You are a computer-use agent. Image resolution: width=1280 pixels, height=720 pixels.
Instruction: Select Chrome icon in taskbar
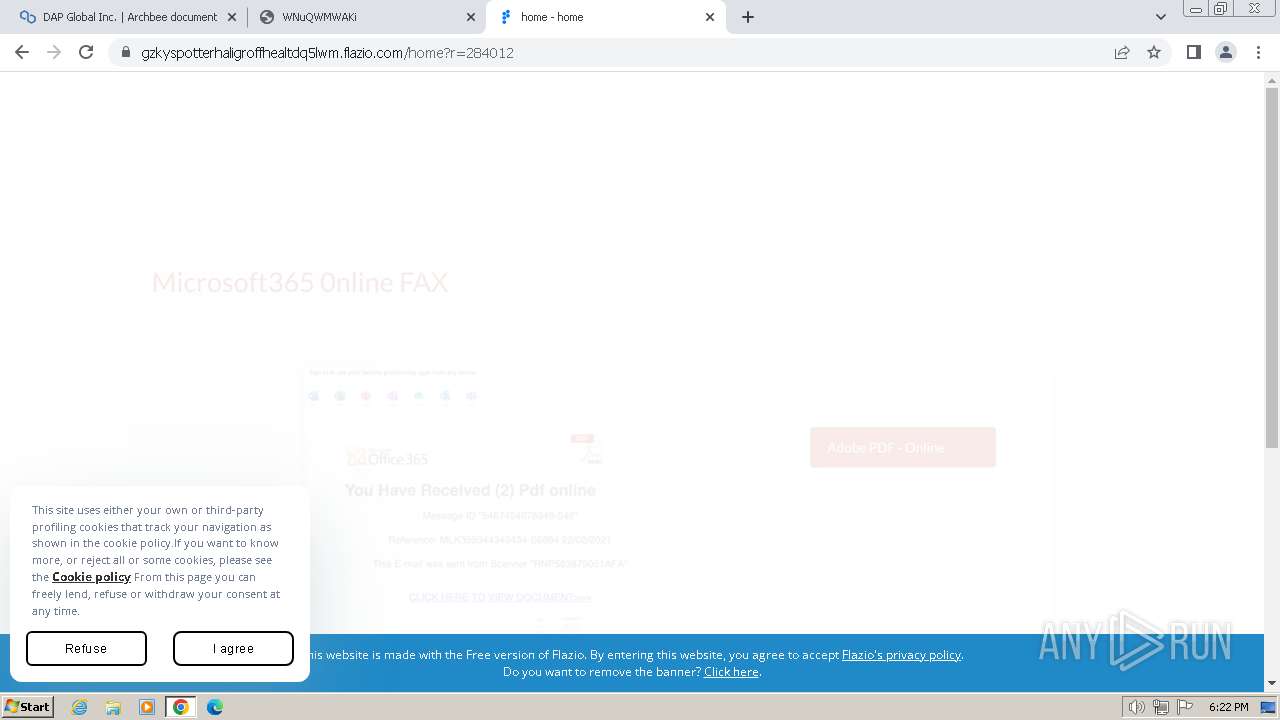(180, 707)
